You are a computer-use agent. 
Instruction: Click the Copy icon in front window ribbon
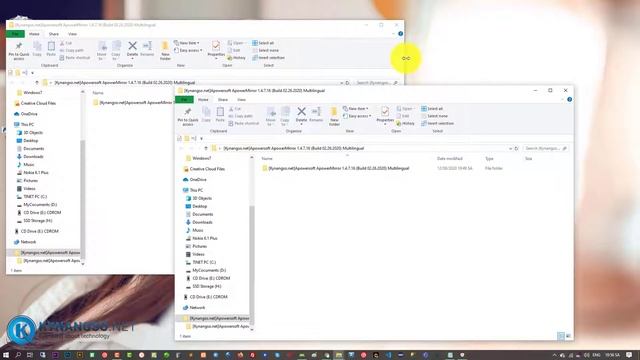click(207, 115)
